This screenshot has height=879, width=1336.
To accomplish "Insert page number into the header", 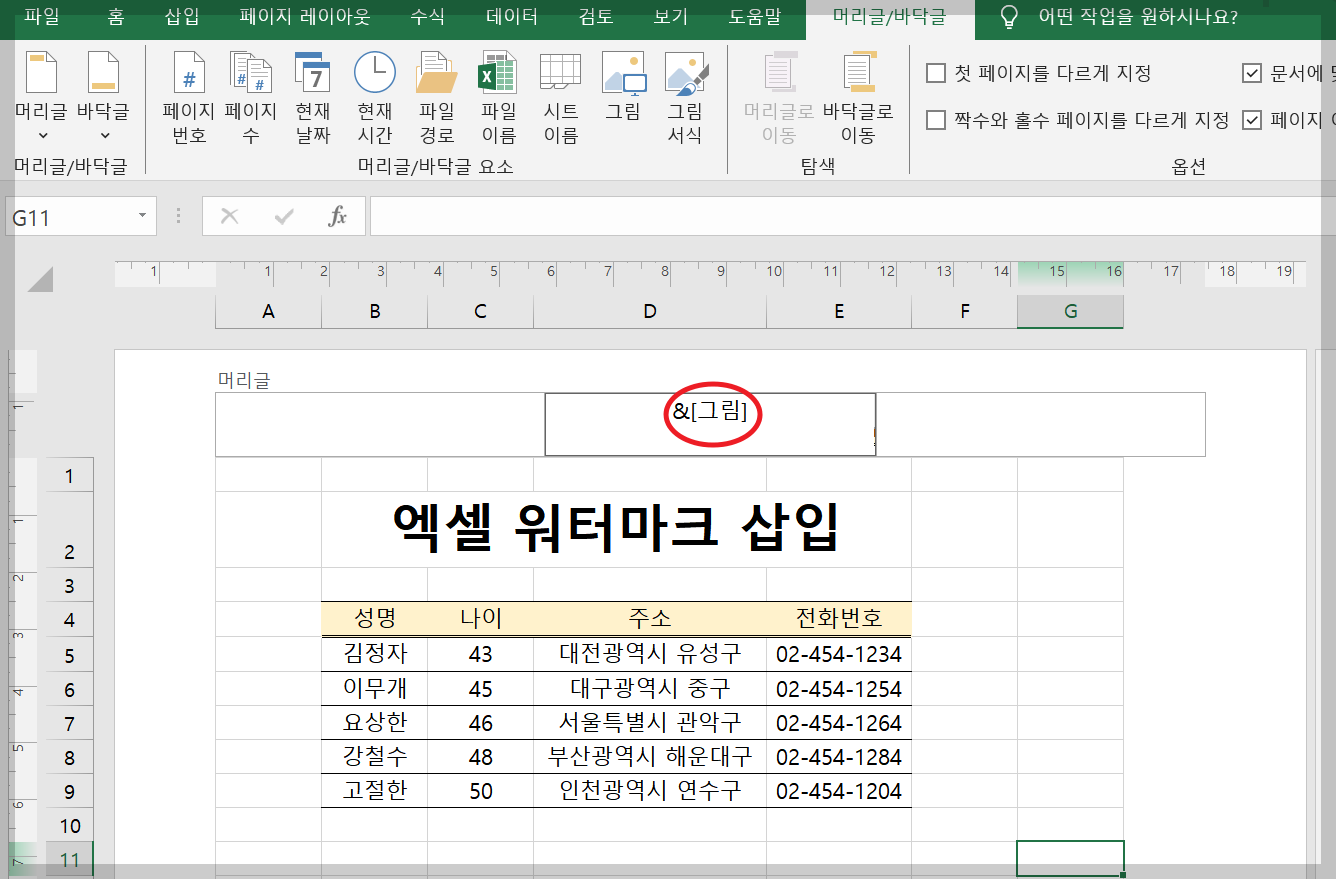I will [x=187, y=95].
